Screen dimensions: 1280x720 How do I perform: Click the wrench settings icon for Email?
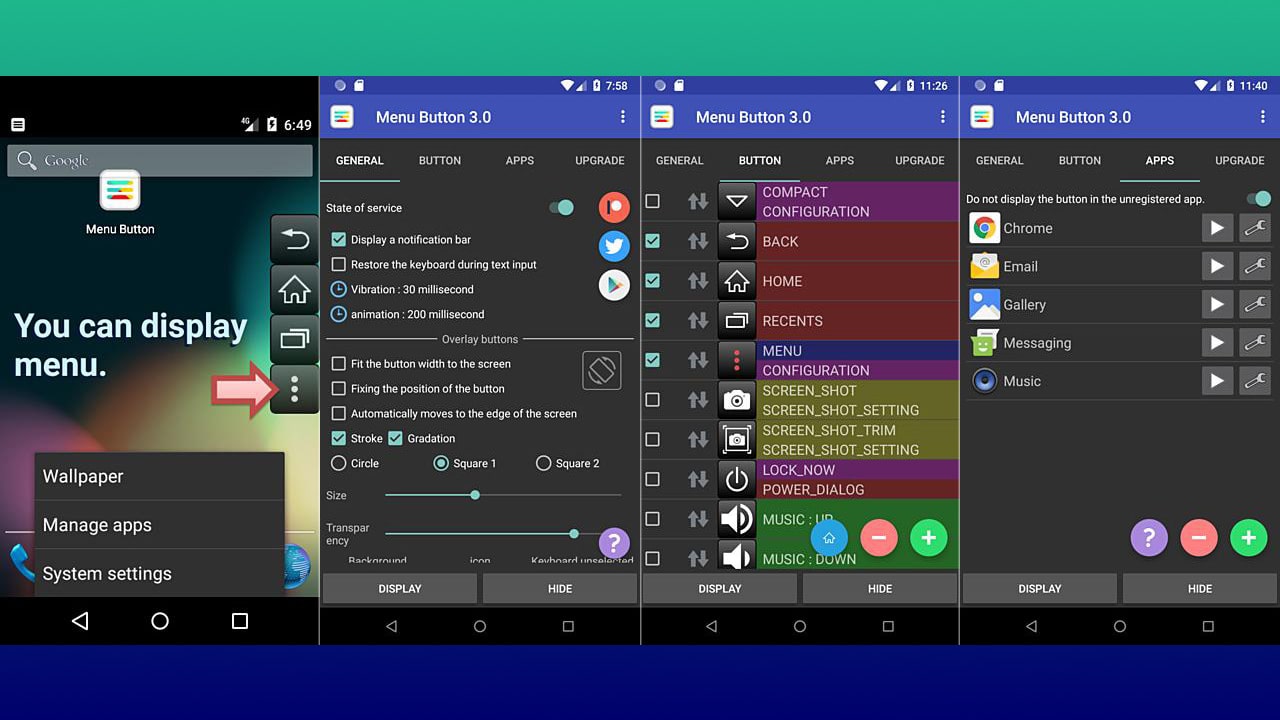tap(1254, 266)
